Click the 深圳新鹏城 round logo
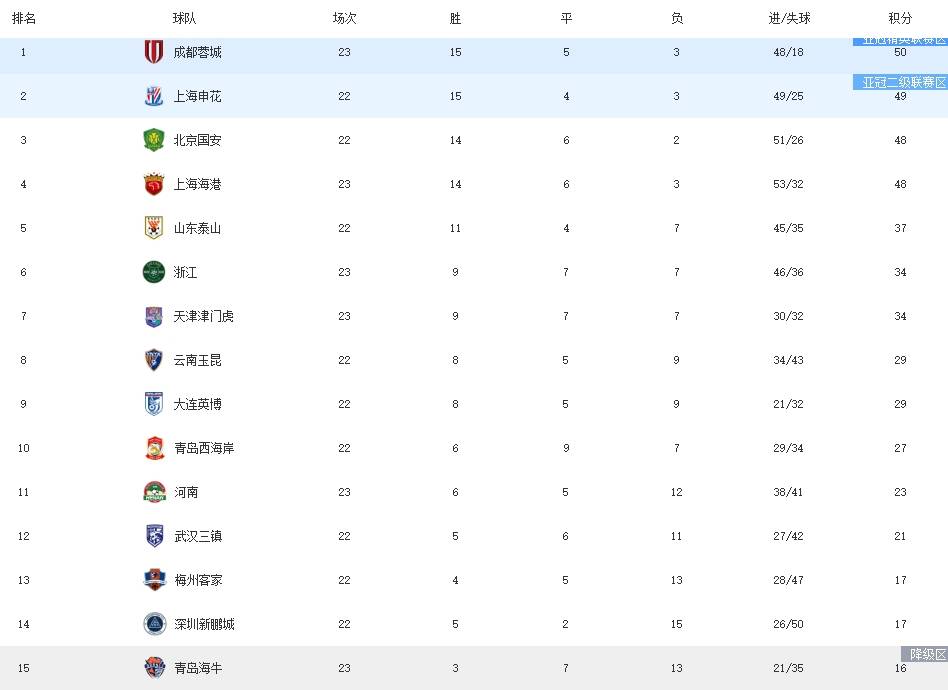This screenshot has height=690, width=948. tap(154, 624)
